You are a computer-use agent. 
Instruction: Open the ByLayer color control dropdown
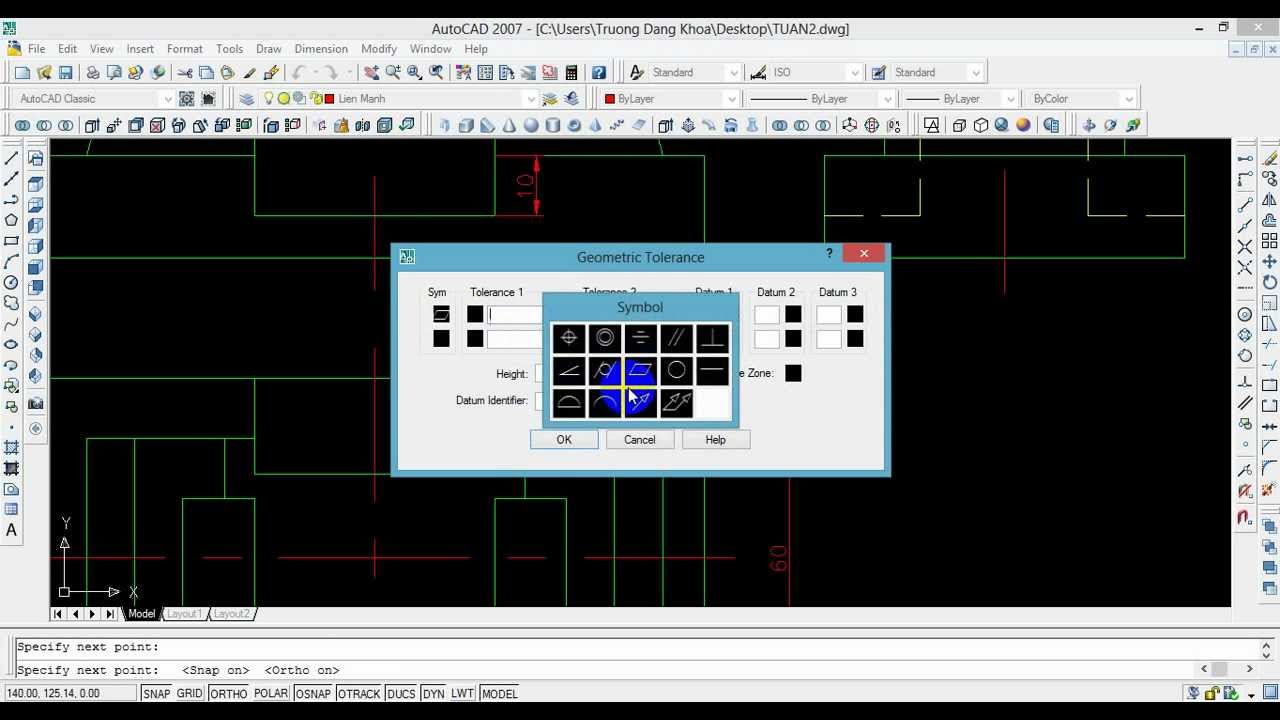(x=731, y=98)
